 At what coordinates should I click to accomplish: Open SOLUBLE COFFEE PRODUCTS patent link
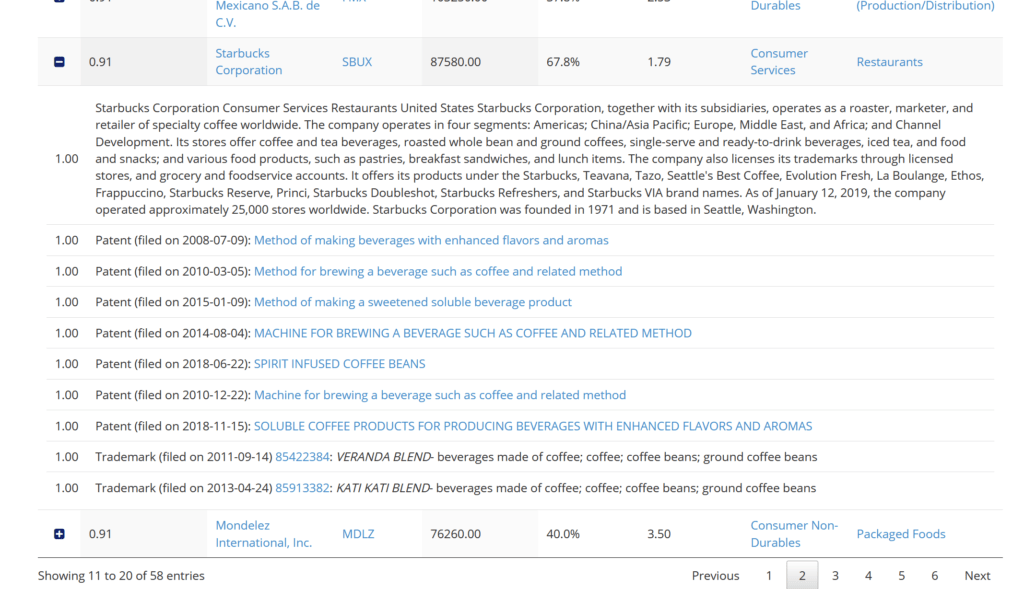tap(533, 426)
